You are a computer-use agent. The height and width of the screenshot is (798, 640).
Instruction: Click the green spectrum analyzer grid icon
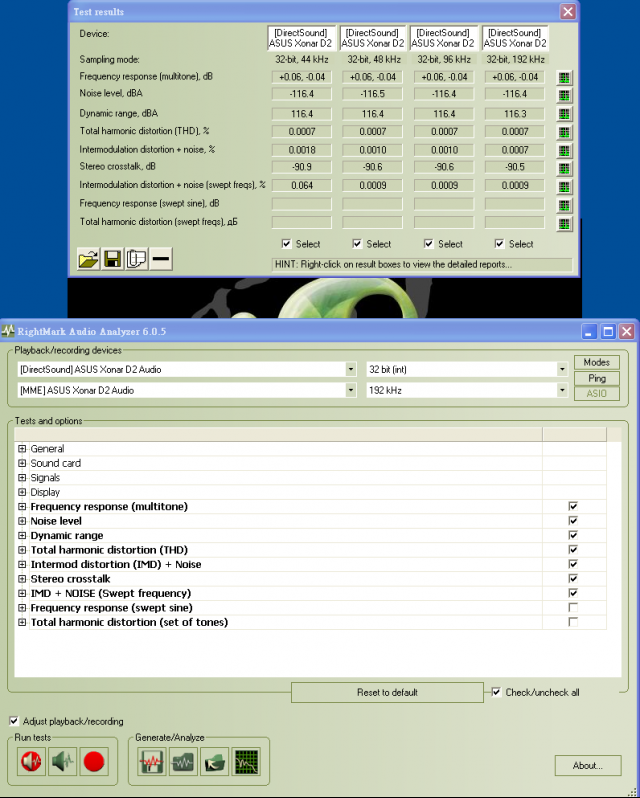click(246, 761)
